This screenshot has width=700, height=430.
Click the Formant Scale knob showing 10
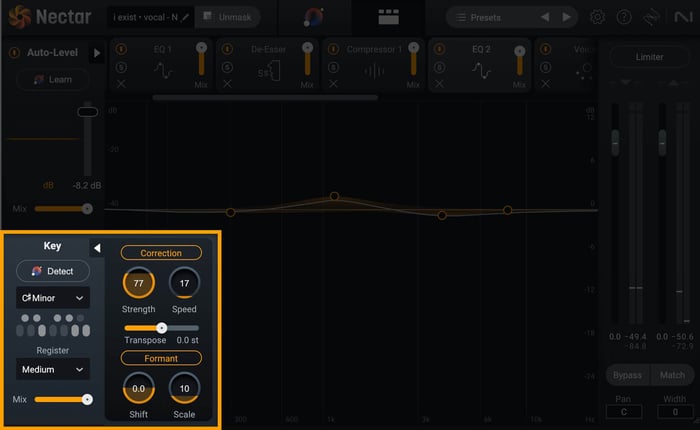tap(184, 388)
